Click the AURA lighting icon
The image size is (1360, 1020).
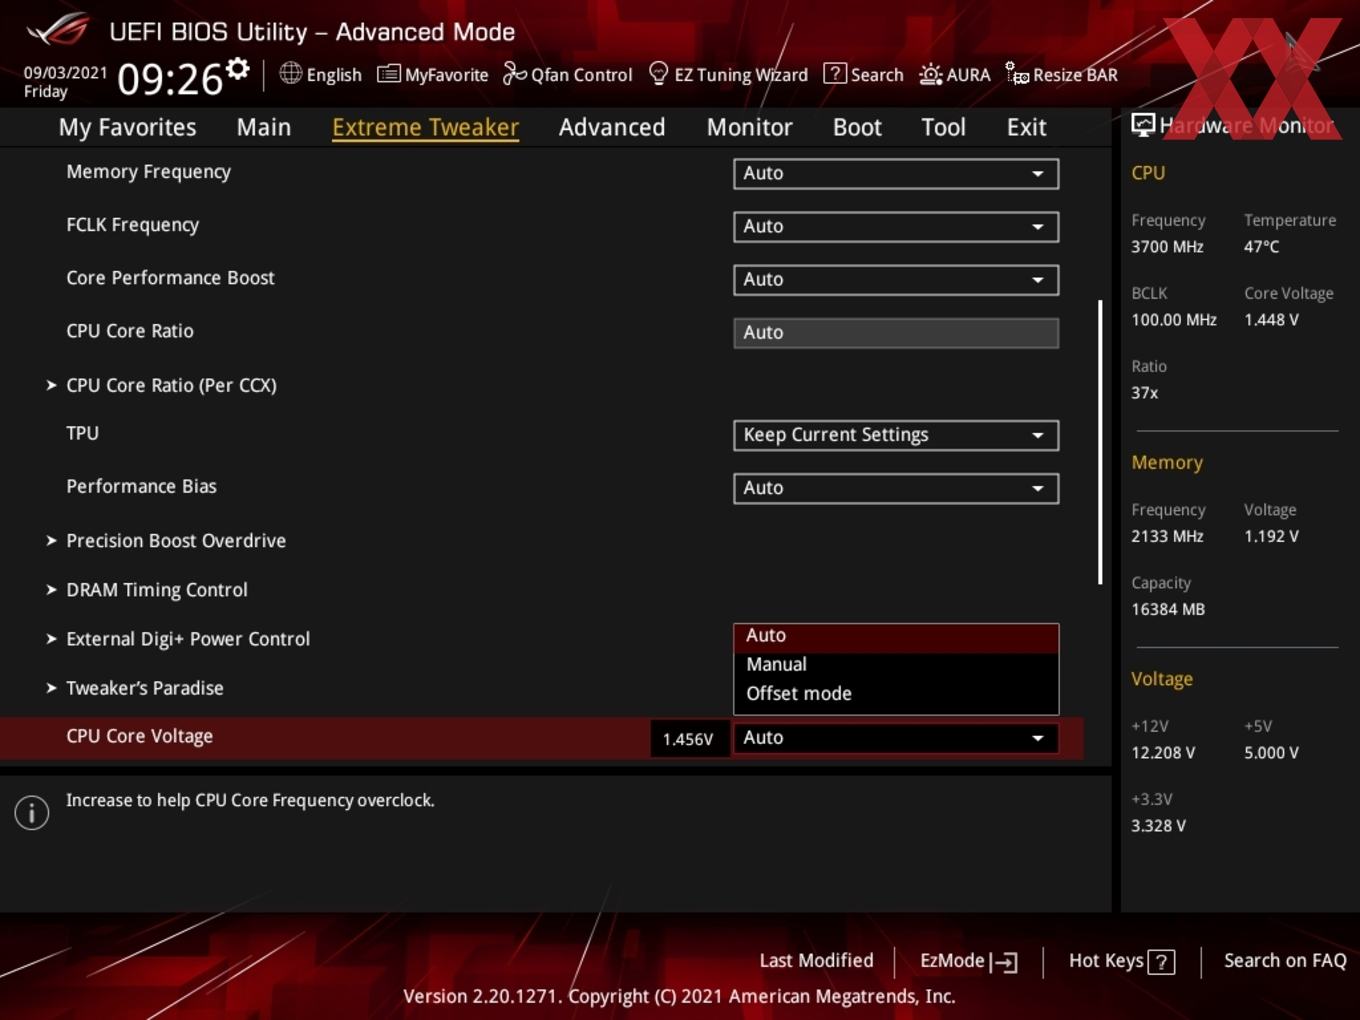(x=930, y=74)
